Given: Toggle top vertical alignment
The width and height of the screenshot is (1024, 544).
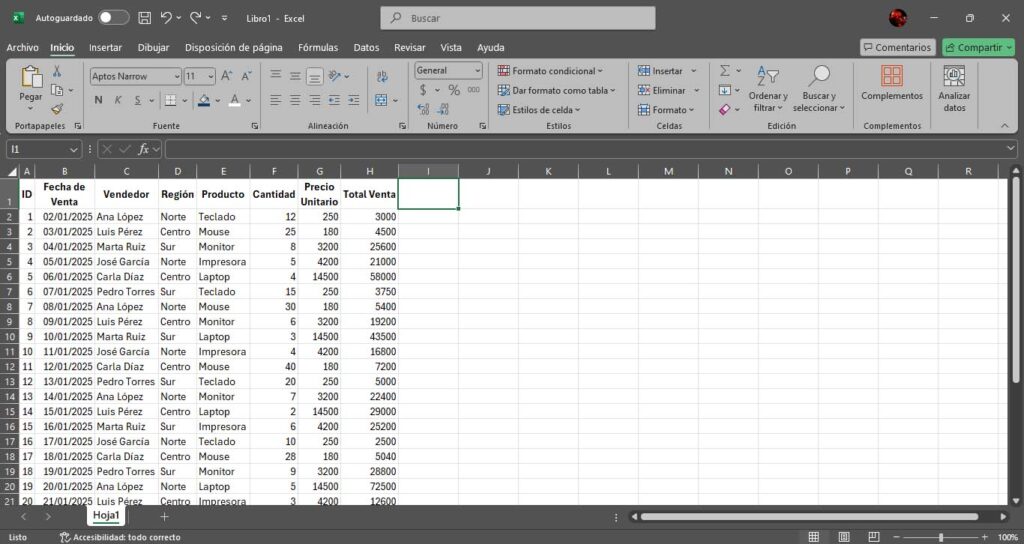Looking at the screenshot, I should click(276, 76).
